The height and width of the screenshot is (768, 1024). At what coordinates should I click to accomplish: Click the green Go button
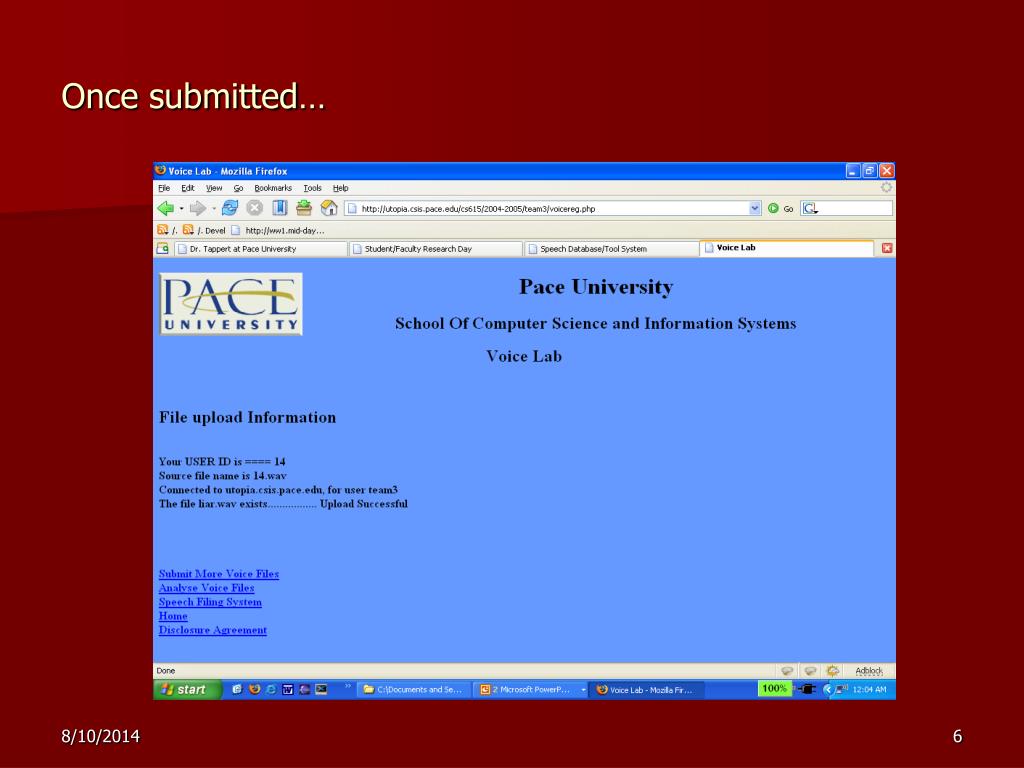[780, 208]
